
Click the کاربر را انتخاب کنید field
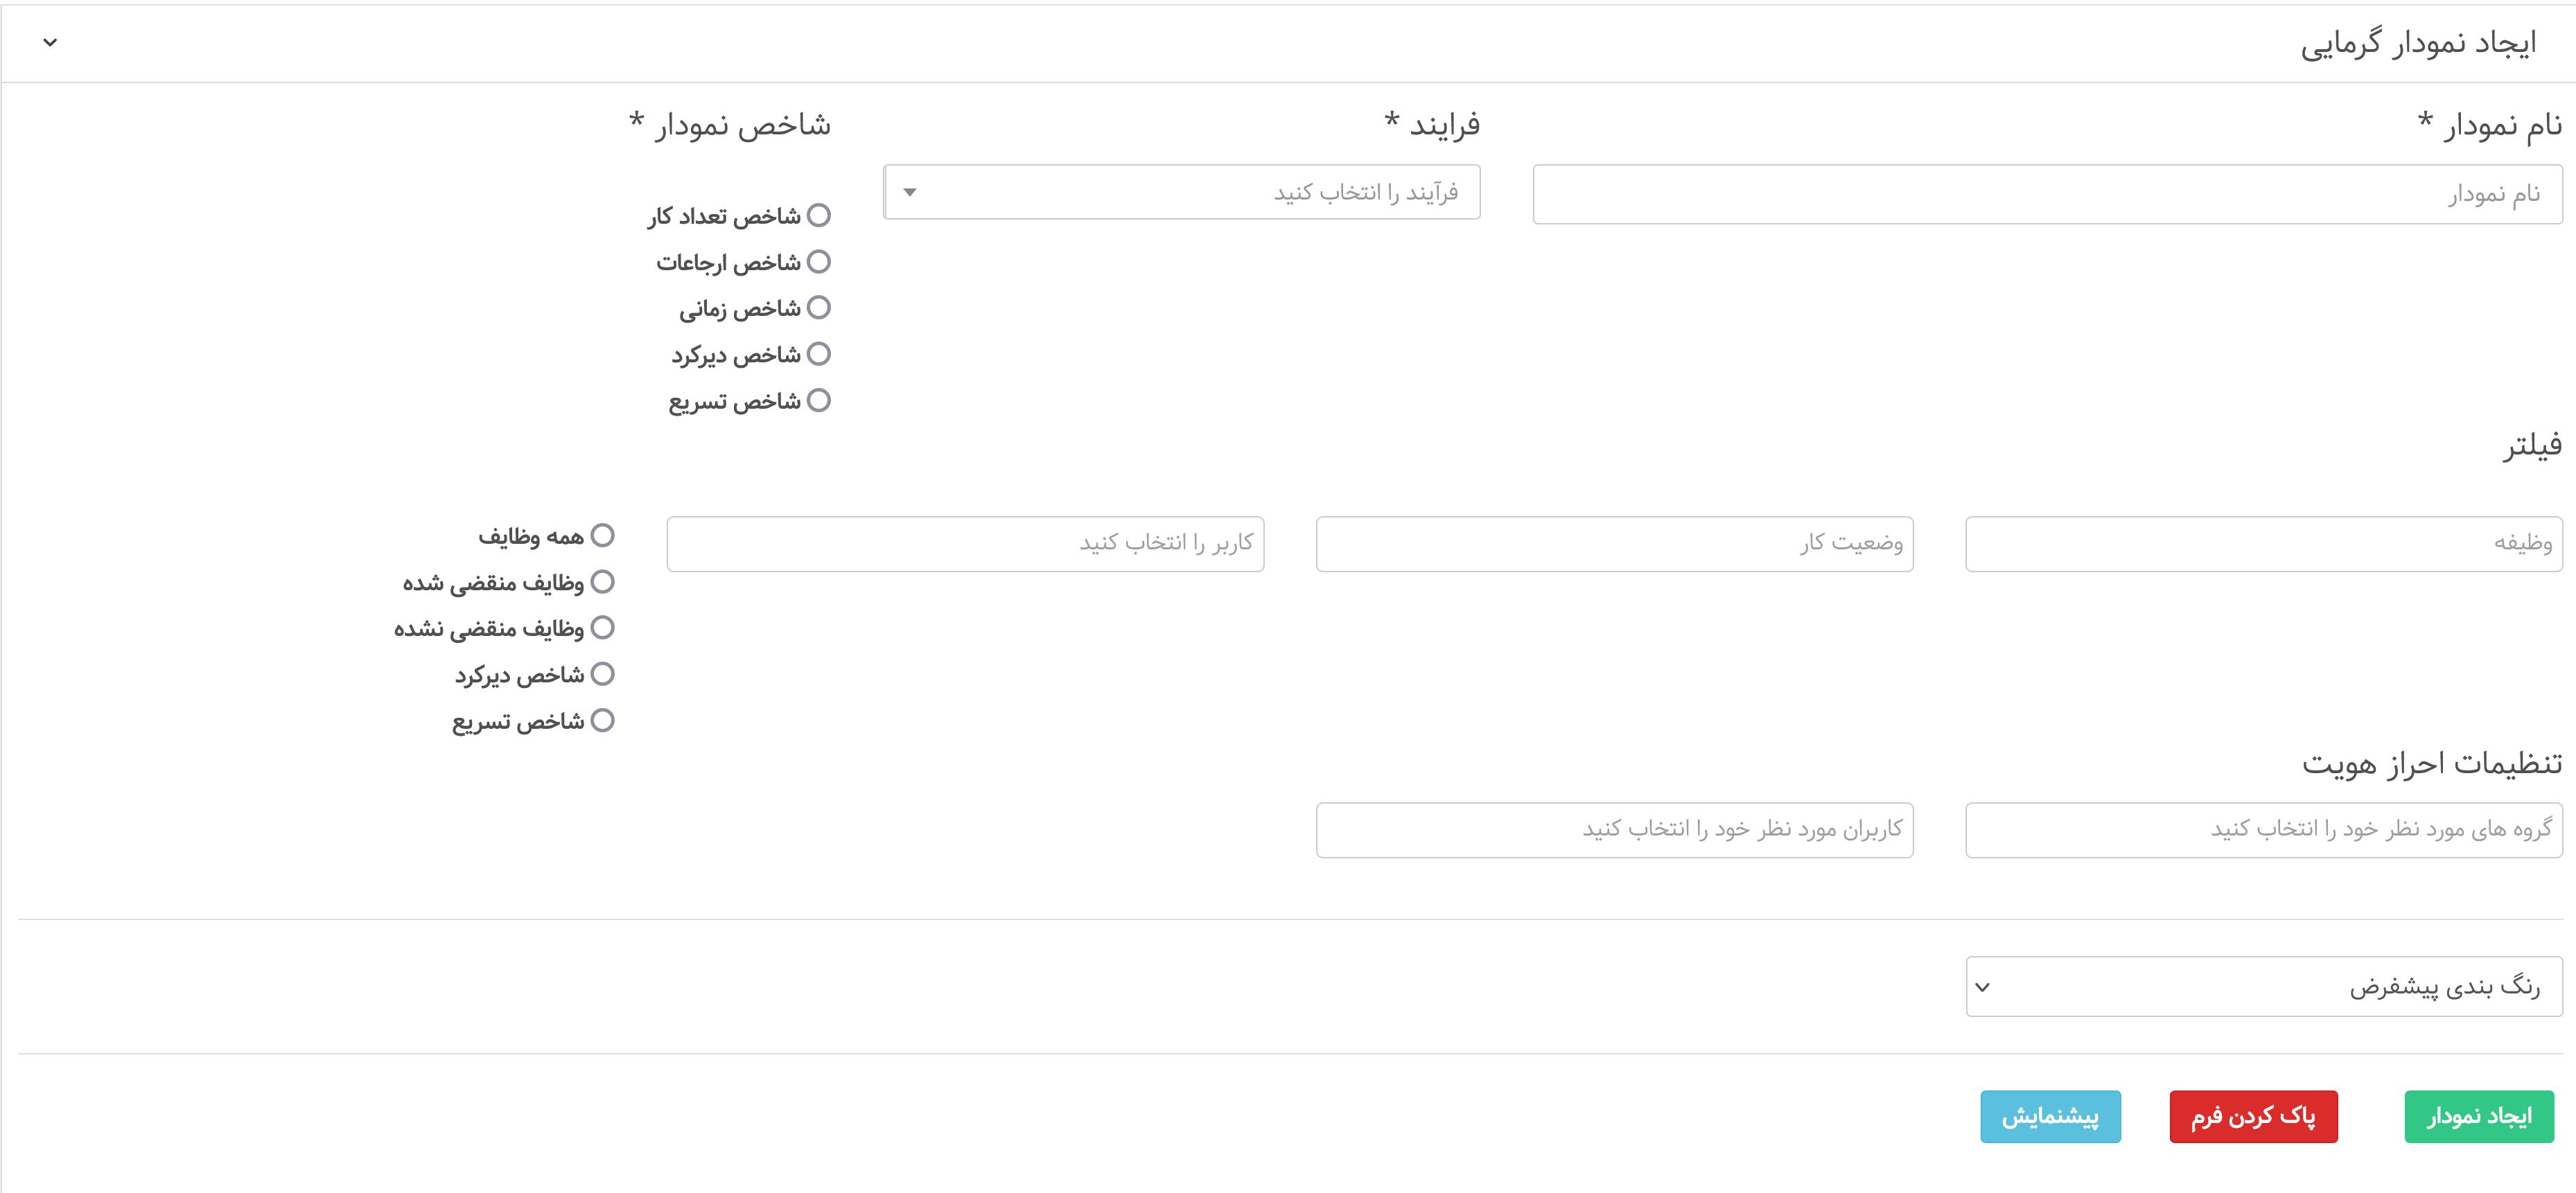[965, 544]
